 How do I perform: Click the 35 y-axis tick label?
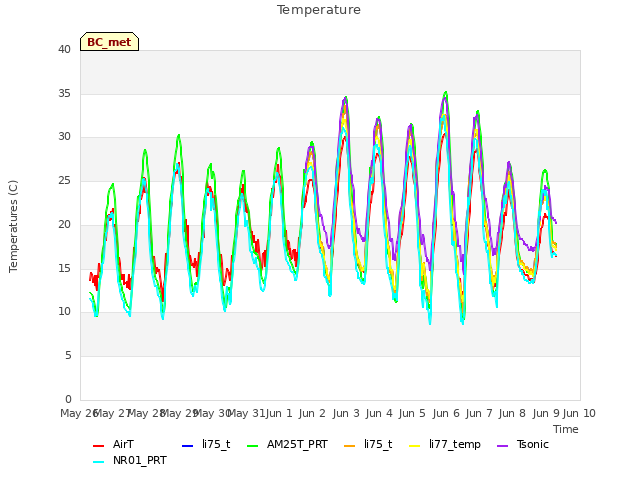(x=64, y=93)
